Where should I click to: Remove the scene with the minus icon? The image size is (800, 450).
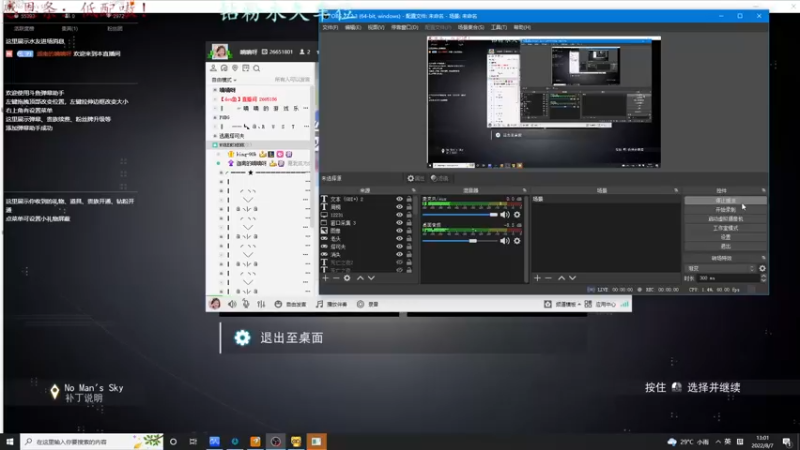548,278
